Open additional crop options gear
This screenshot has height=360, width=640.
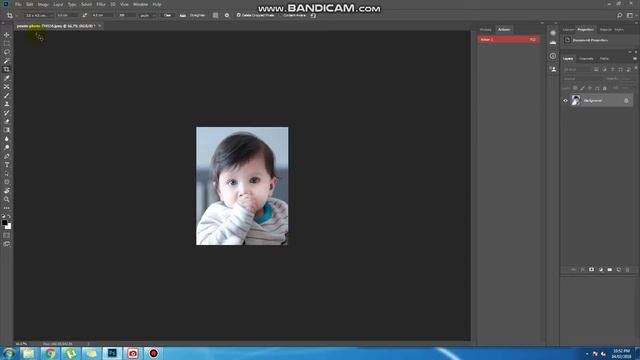pyautogui.click(x=227, y=16)
